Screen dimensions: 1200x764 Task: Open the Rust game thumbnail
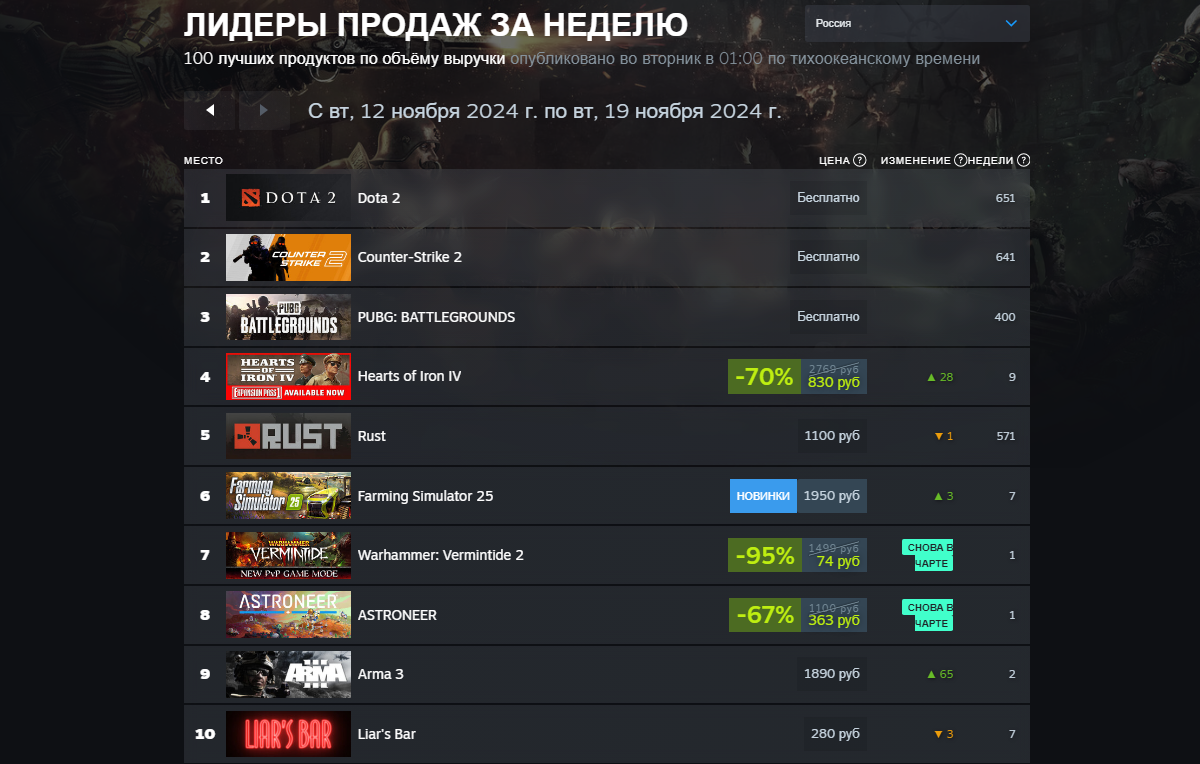pyautogui.click(x=288, y=436)
